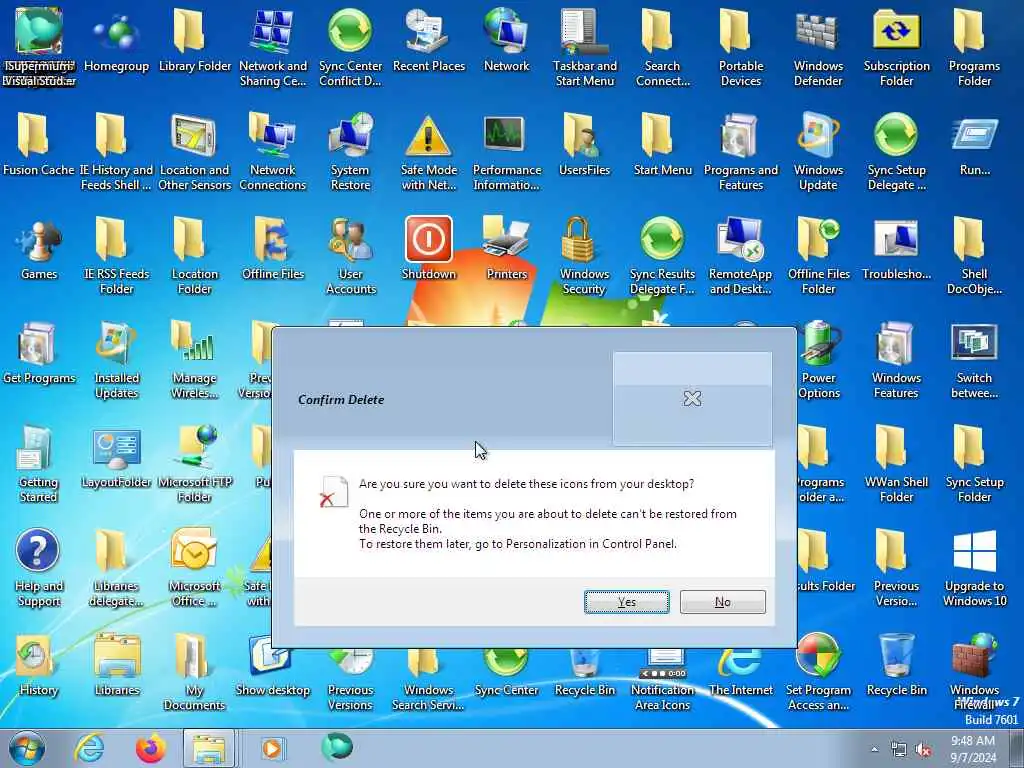Select the Programs and Features icon
This screenshot has height=768, width=1024.
(x=741, y=153)
